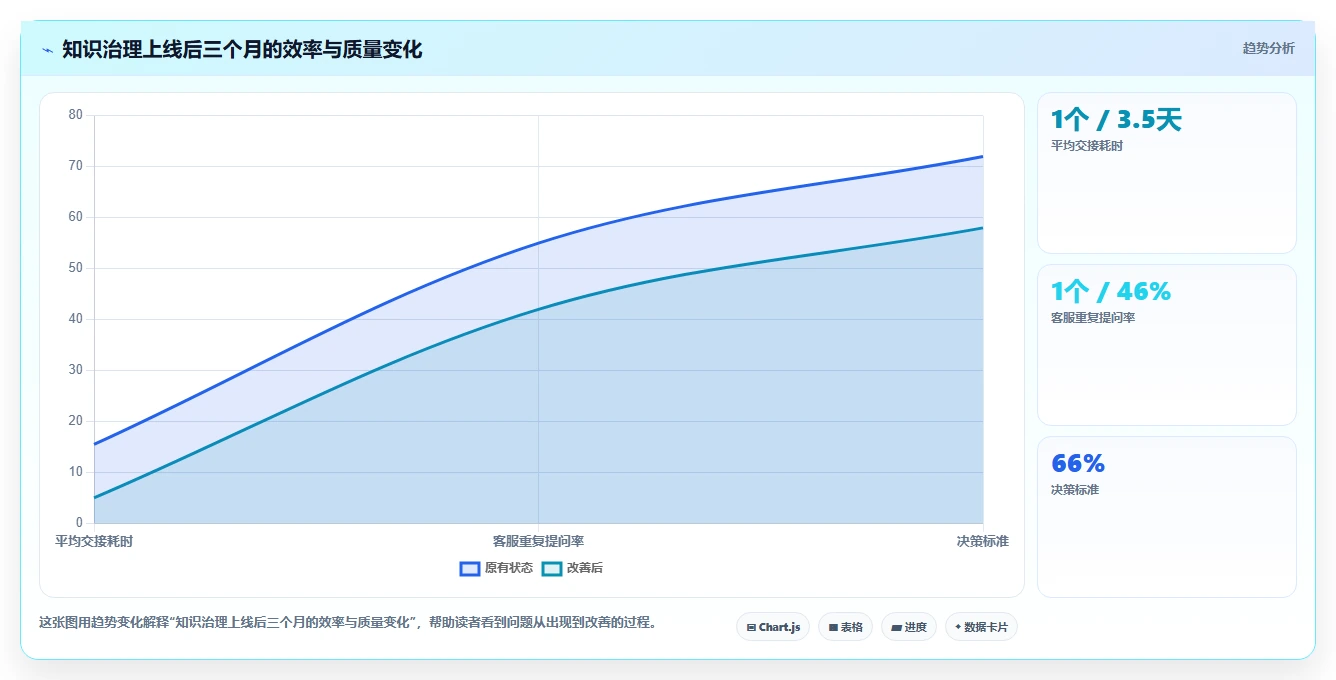Click the 10 y-axis tick label
The image size is (1336, 680).
[x=76, y=472]
